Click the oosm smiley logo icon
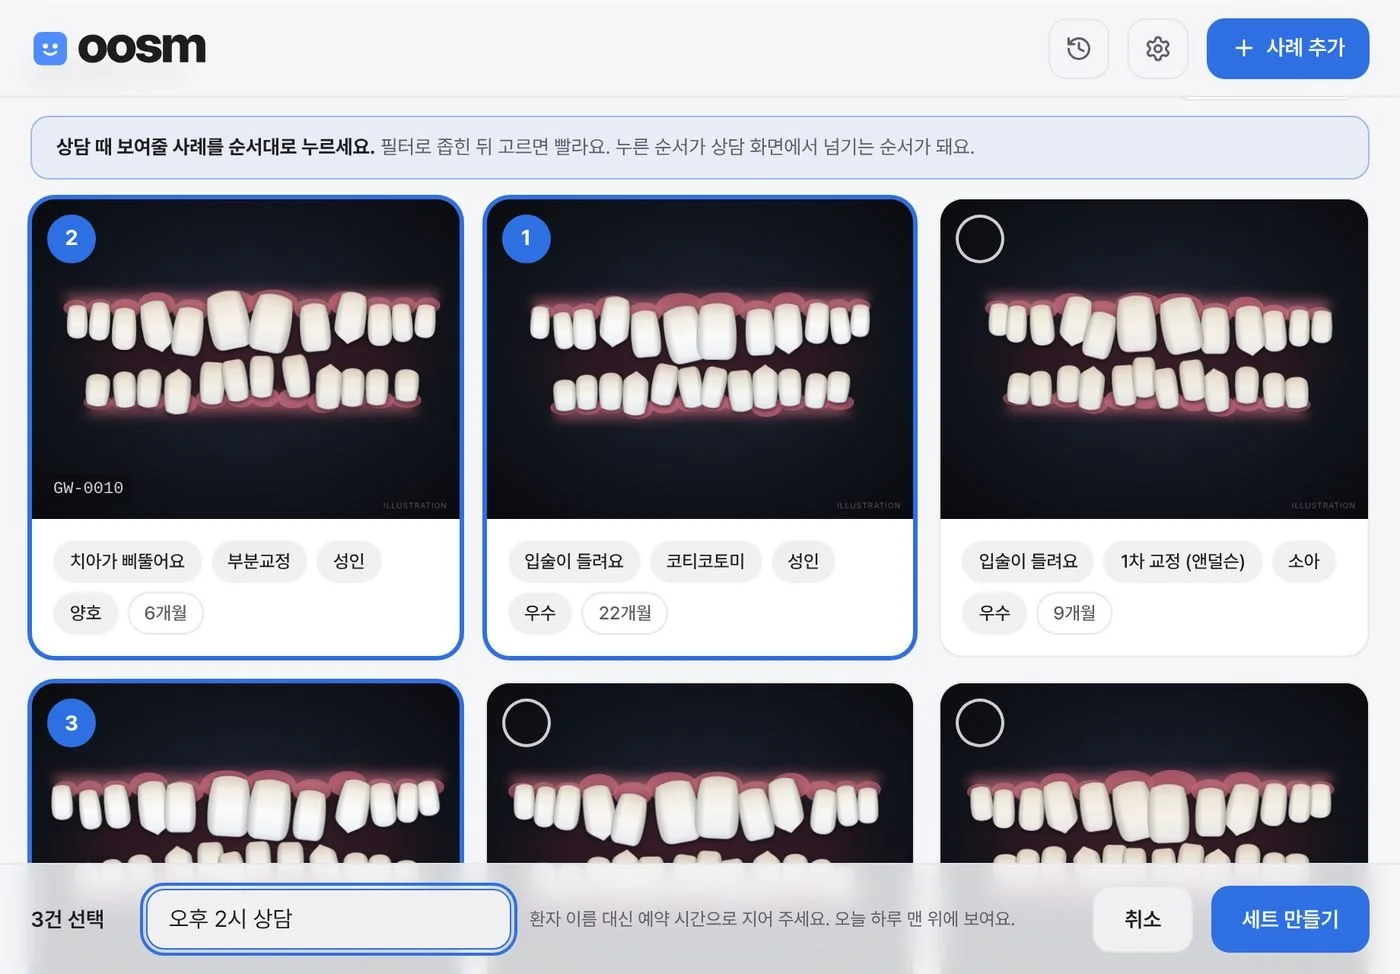 50,48
